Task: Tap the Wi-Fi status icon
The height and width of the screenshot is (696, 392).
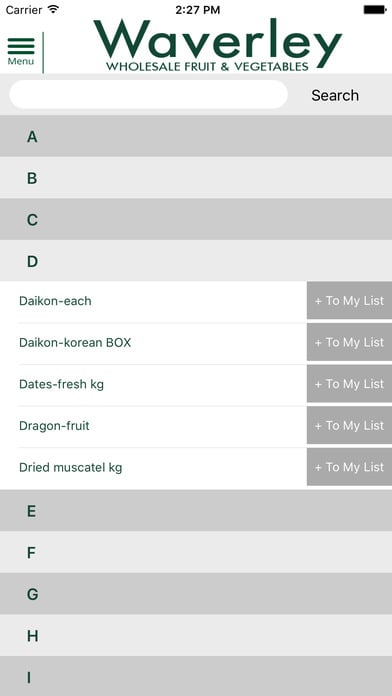Action: click(x=53, y=9)
